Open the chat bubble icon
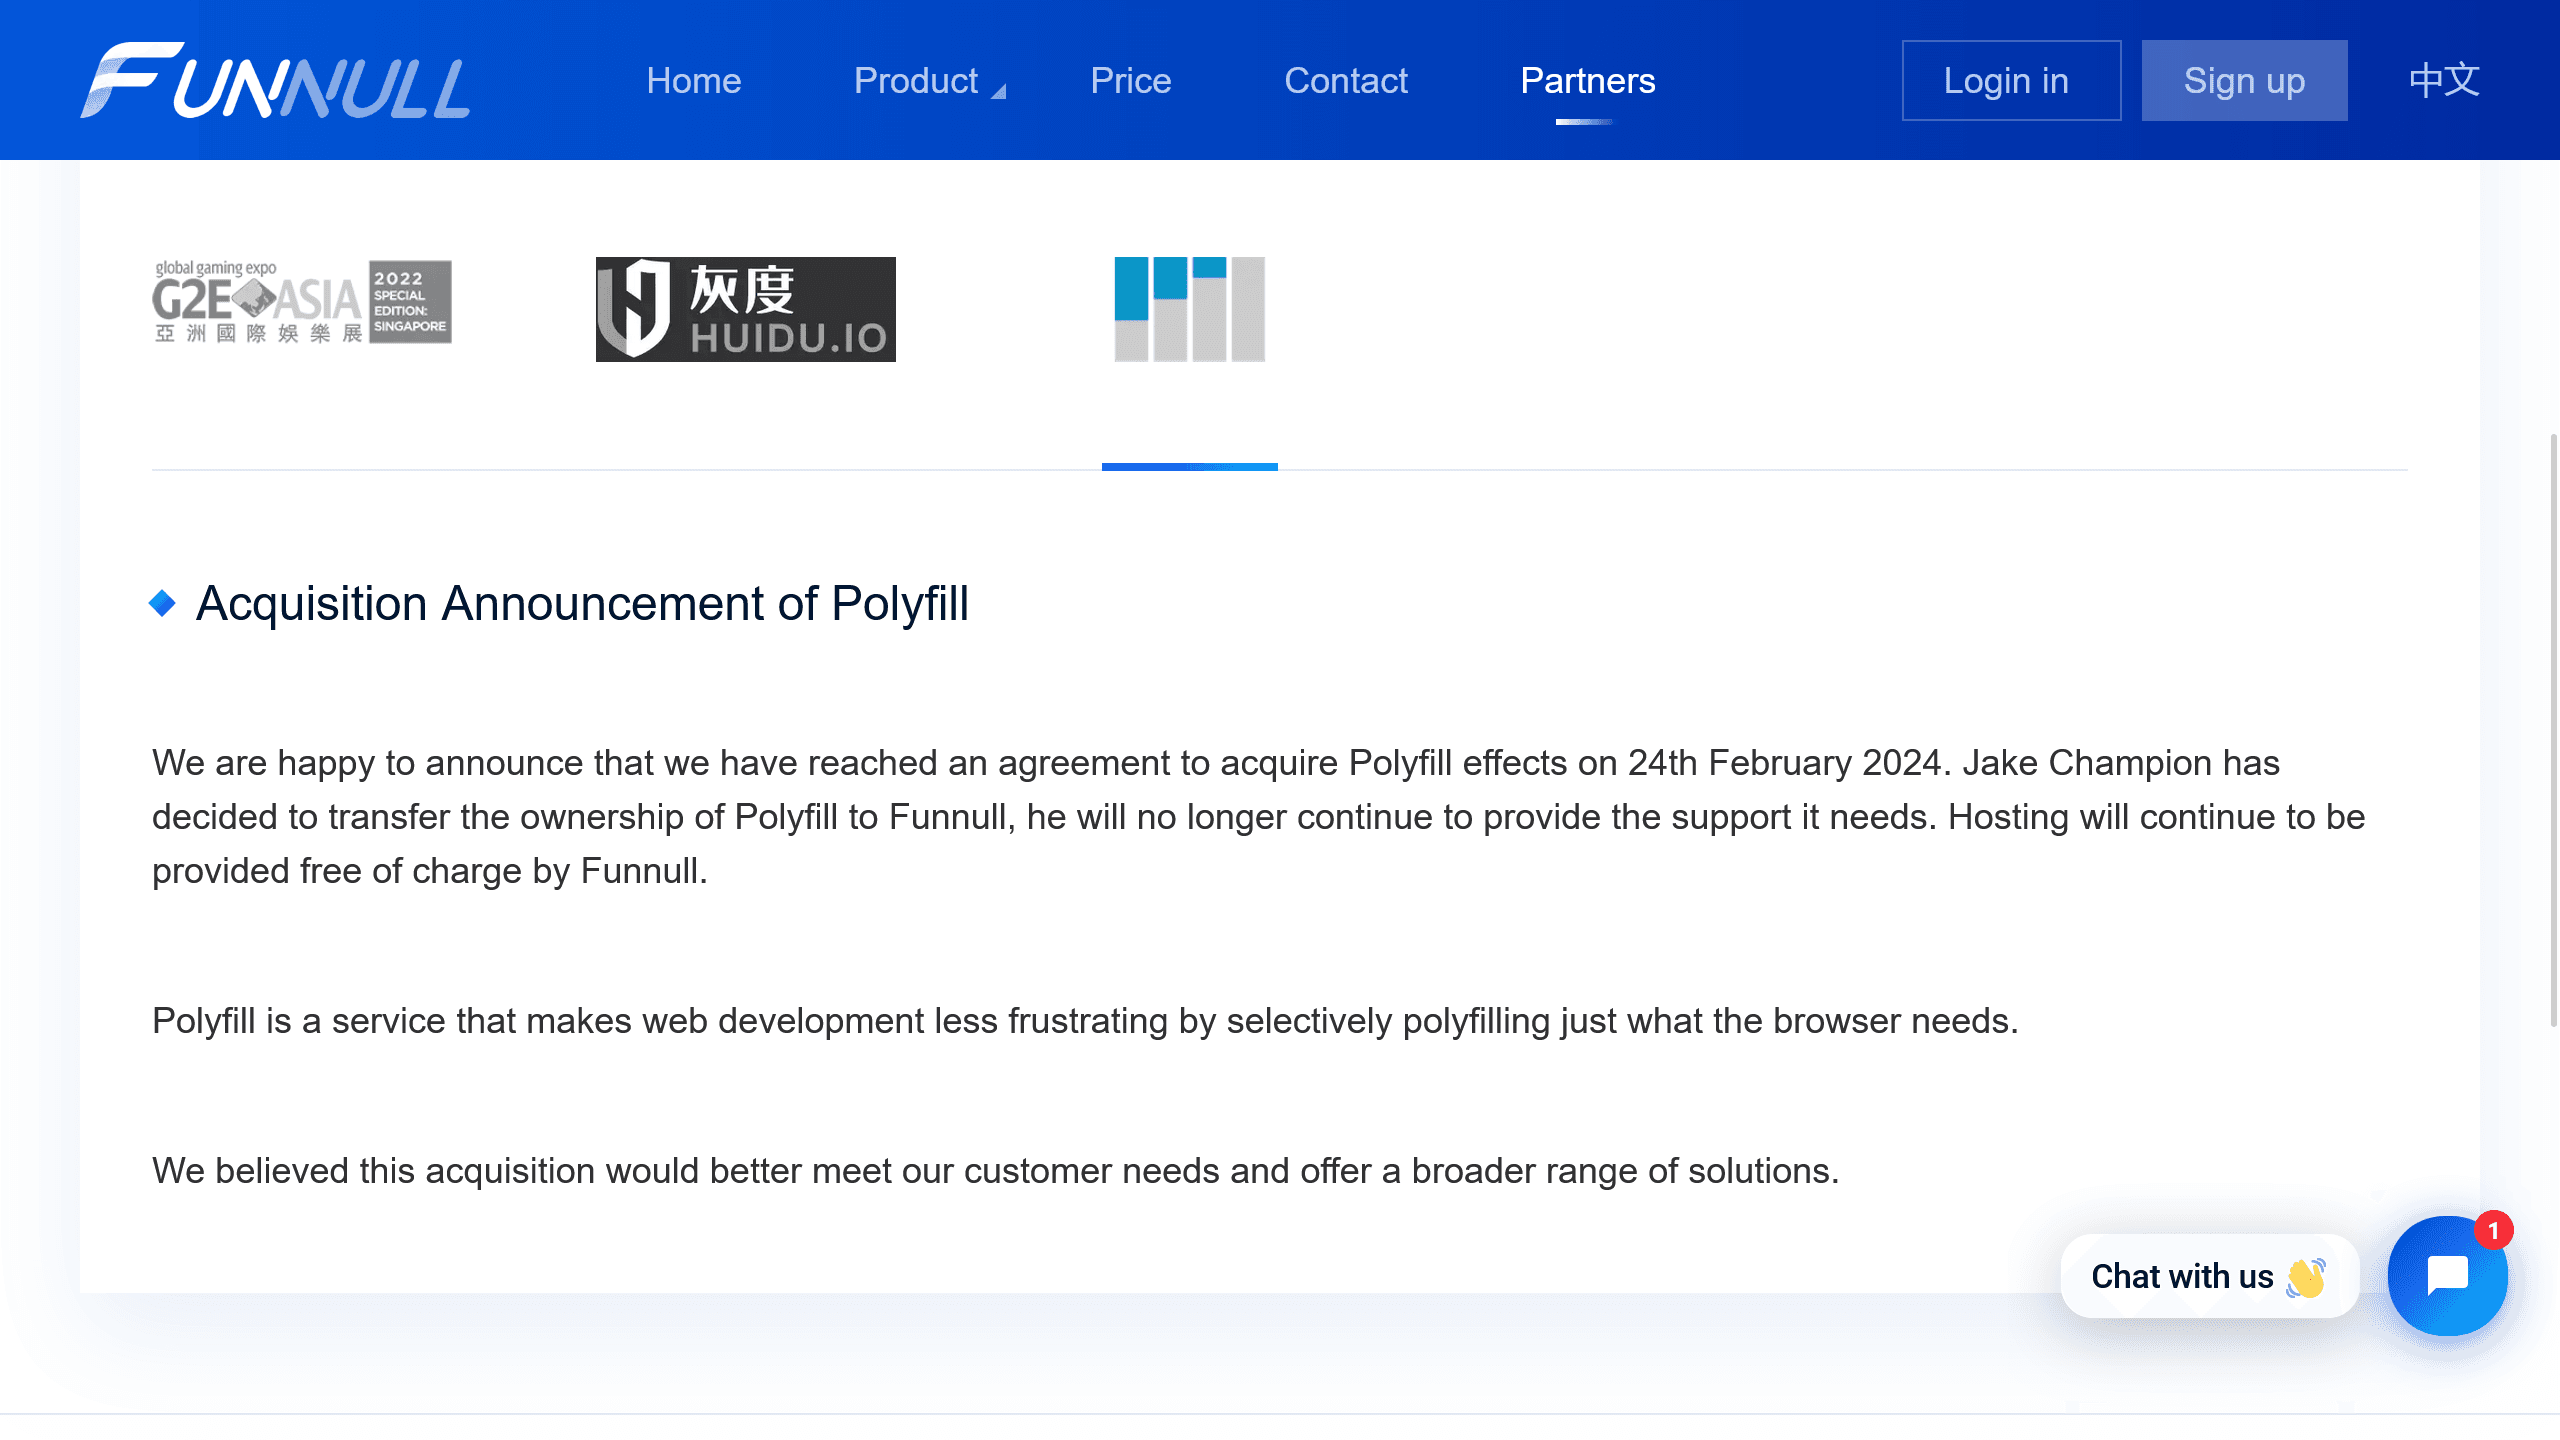This screenshot has width=2560, height=1440. (x=2447, y=1276)
